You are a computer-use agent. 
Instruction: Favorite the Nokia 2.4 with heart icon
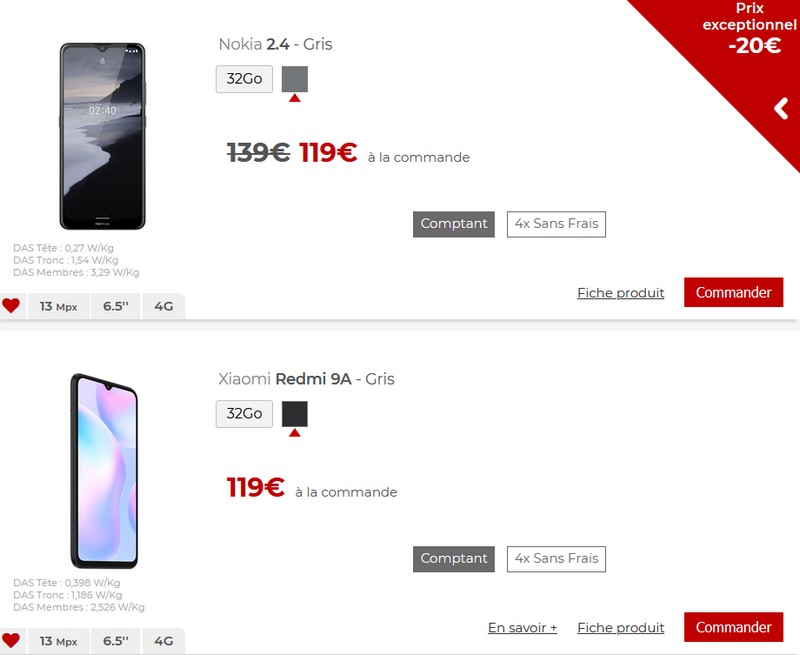pos(11,306)
